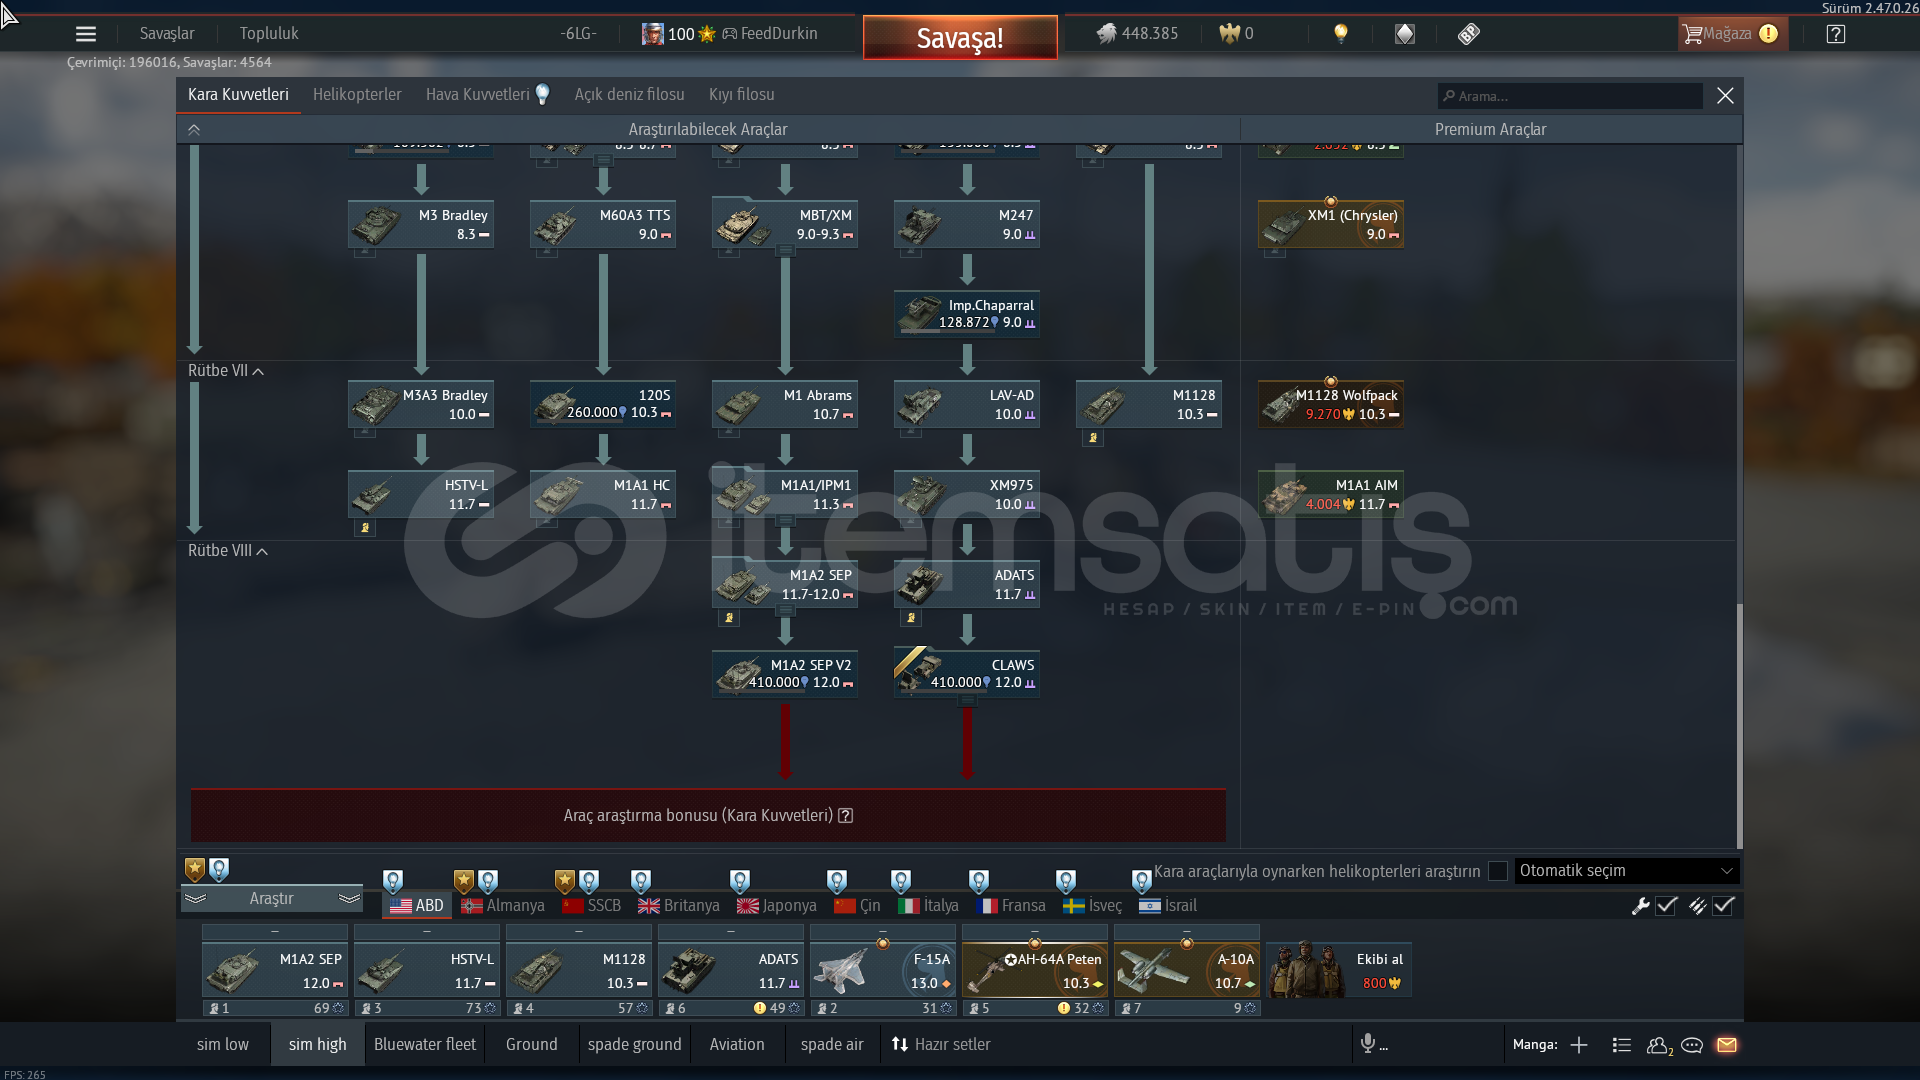Select the Japonya nation tab
Image resolution: width=1920 pixels, height=1080 pixels.
777,906
